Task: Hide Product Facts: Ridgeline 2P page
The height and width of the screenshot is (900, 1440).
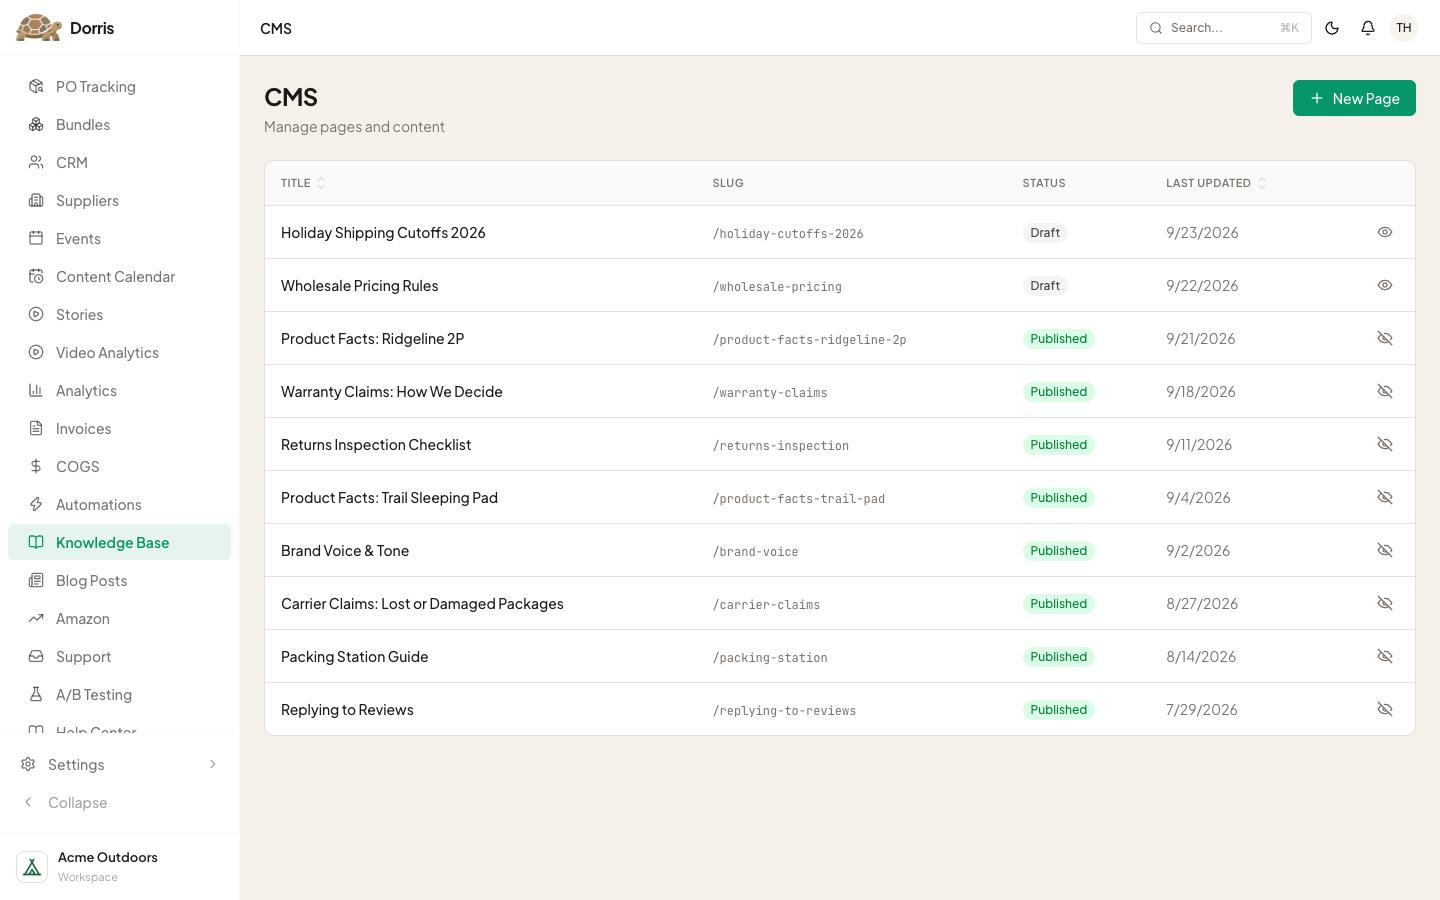Action: click(1385, 338)
